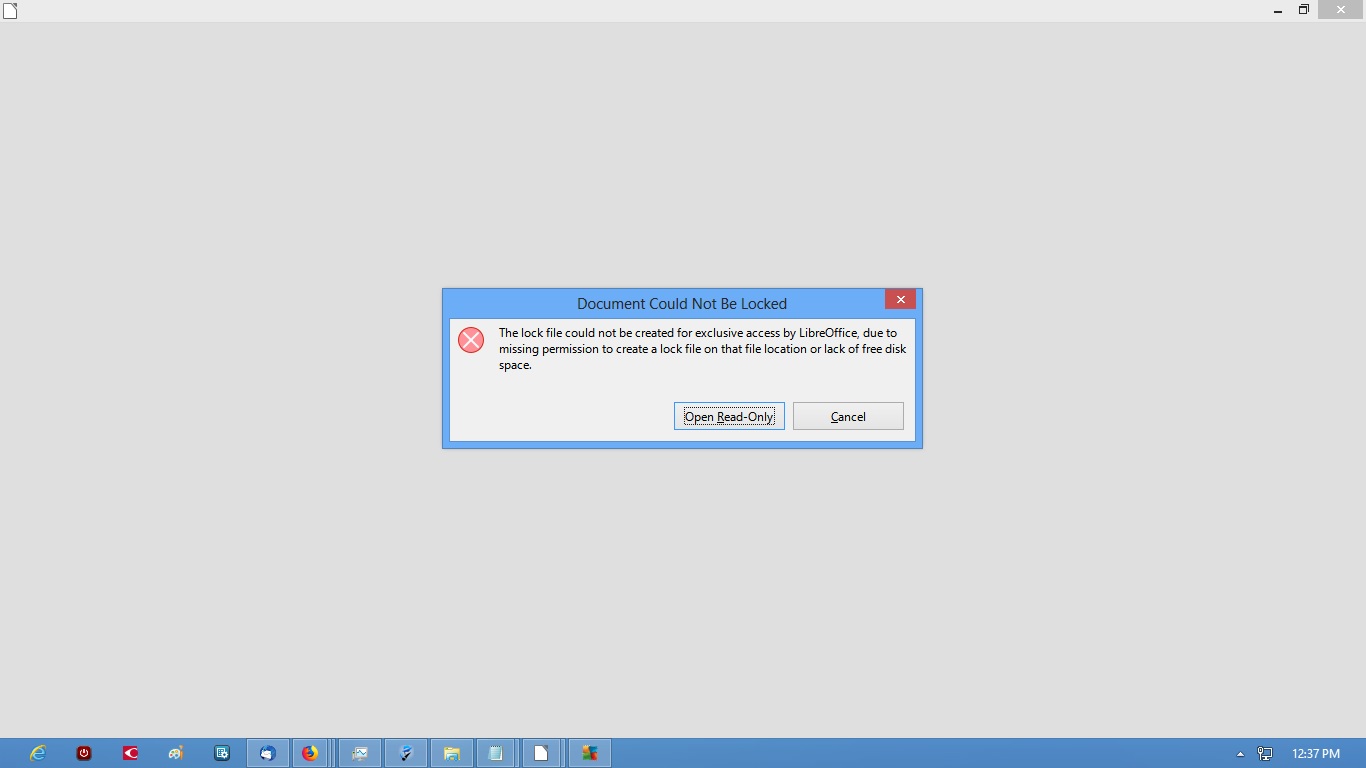Click the lock file error message text
Screen dimensions: 1366x768
[x=703, y=349]
